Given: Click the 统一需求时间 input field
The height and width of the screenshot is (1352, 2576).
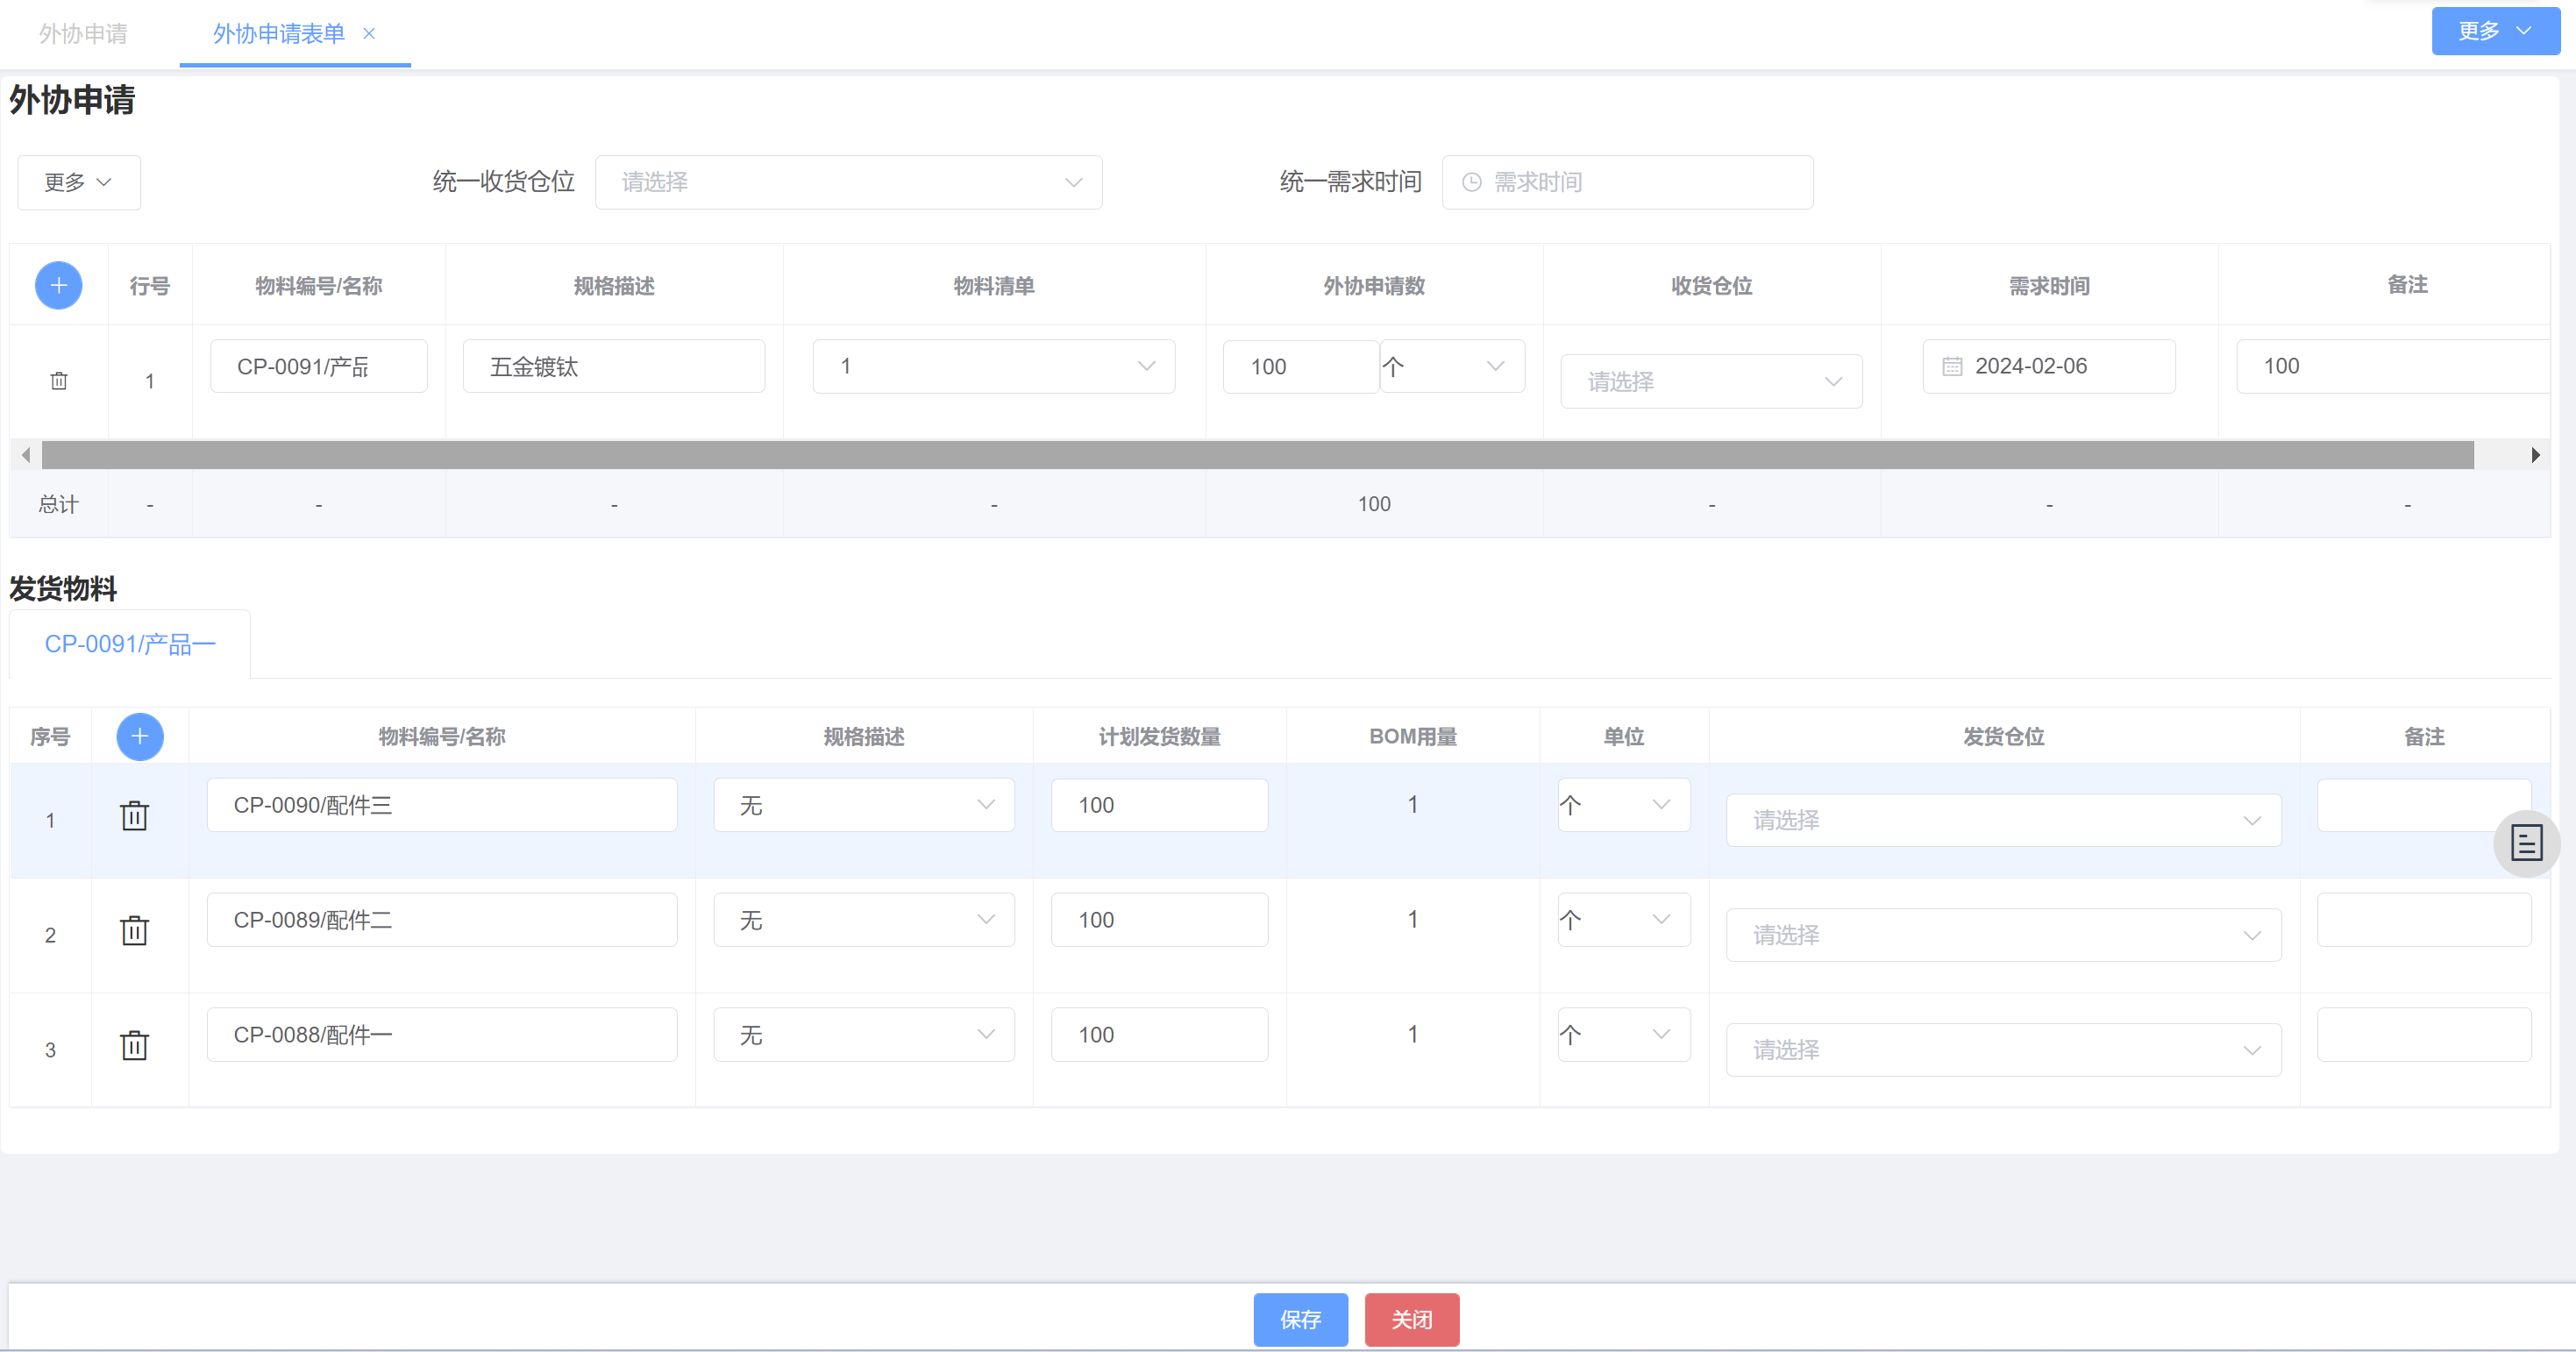Looking at the screenshot, I should (x=1627, y=182).
